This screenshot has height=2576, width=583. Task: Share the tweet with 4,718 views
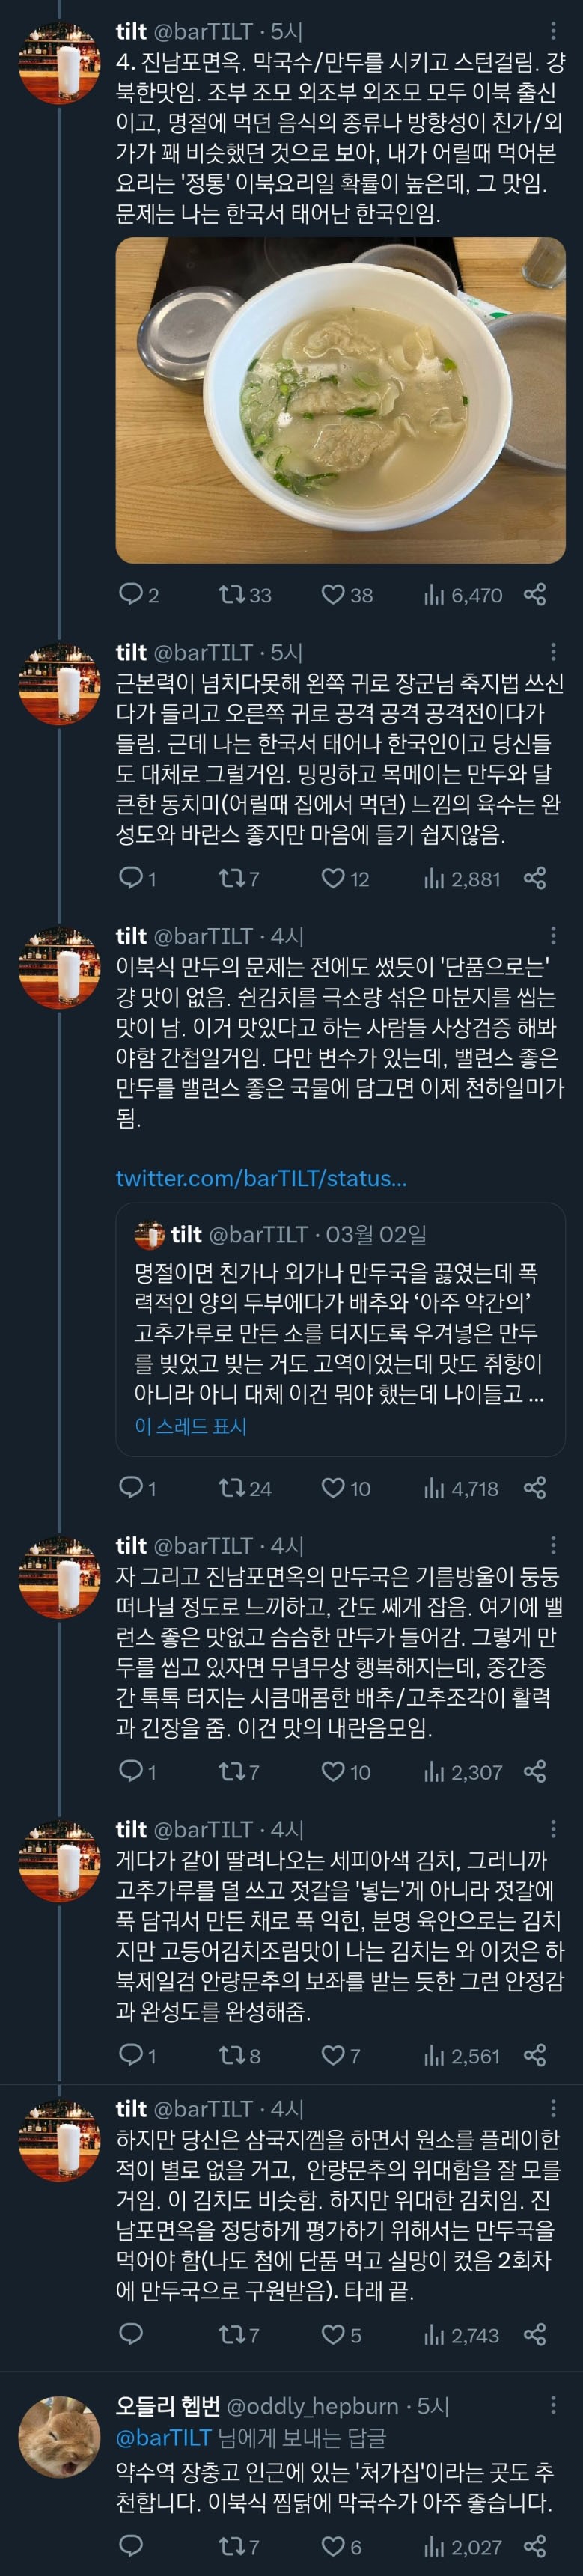click(535, 1488)
